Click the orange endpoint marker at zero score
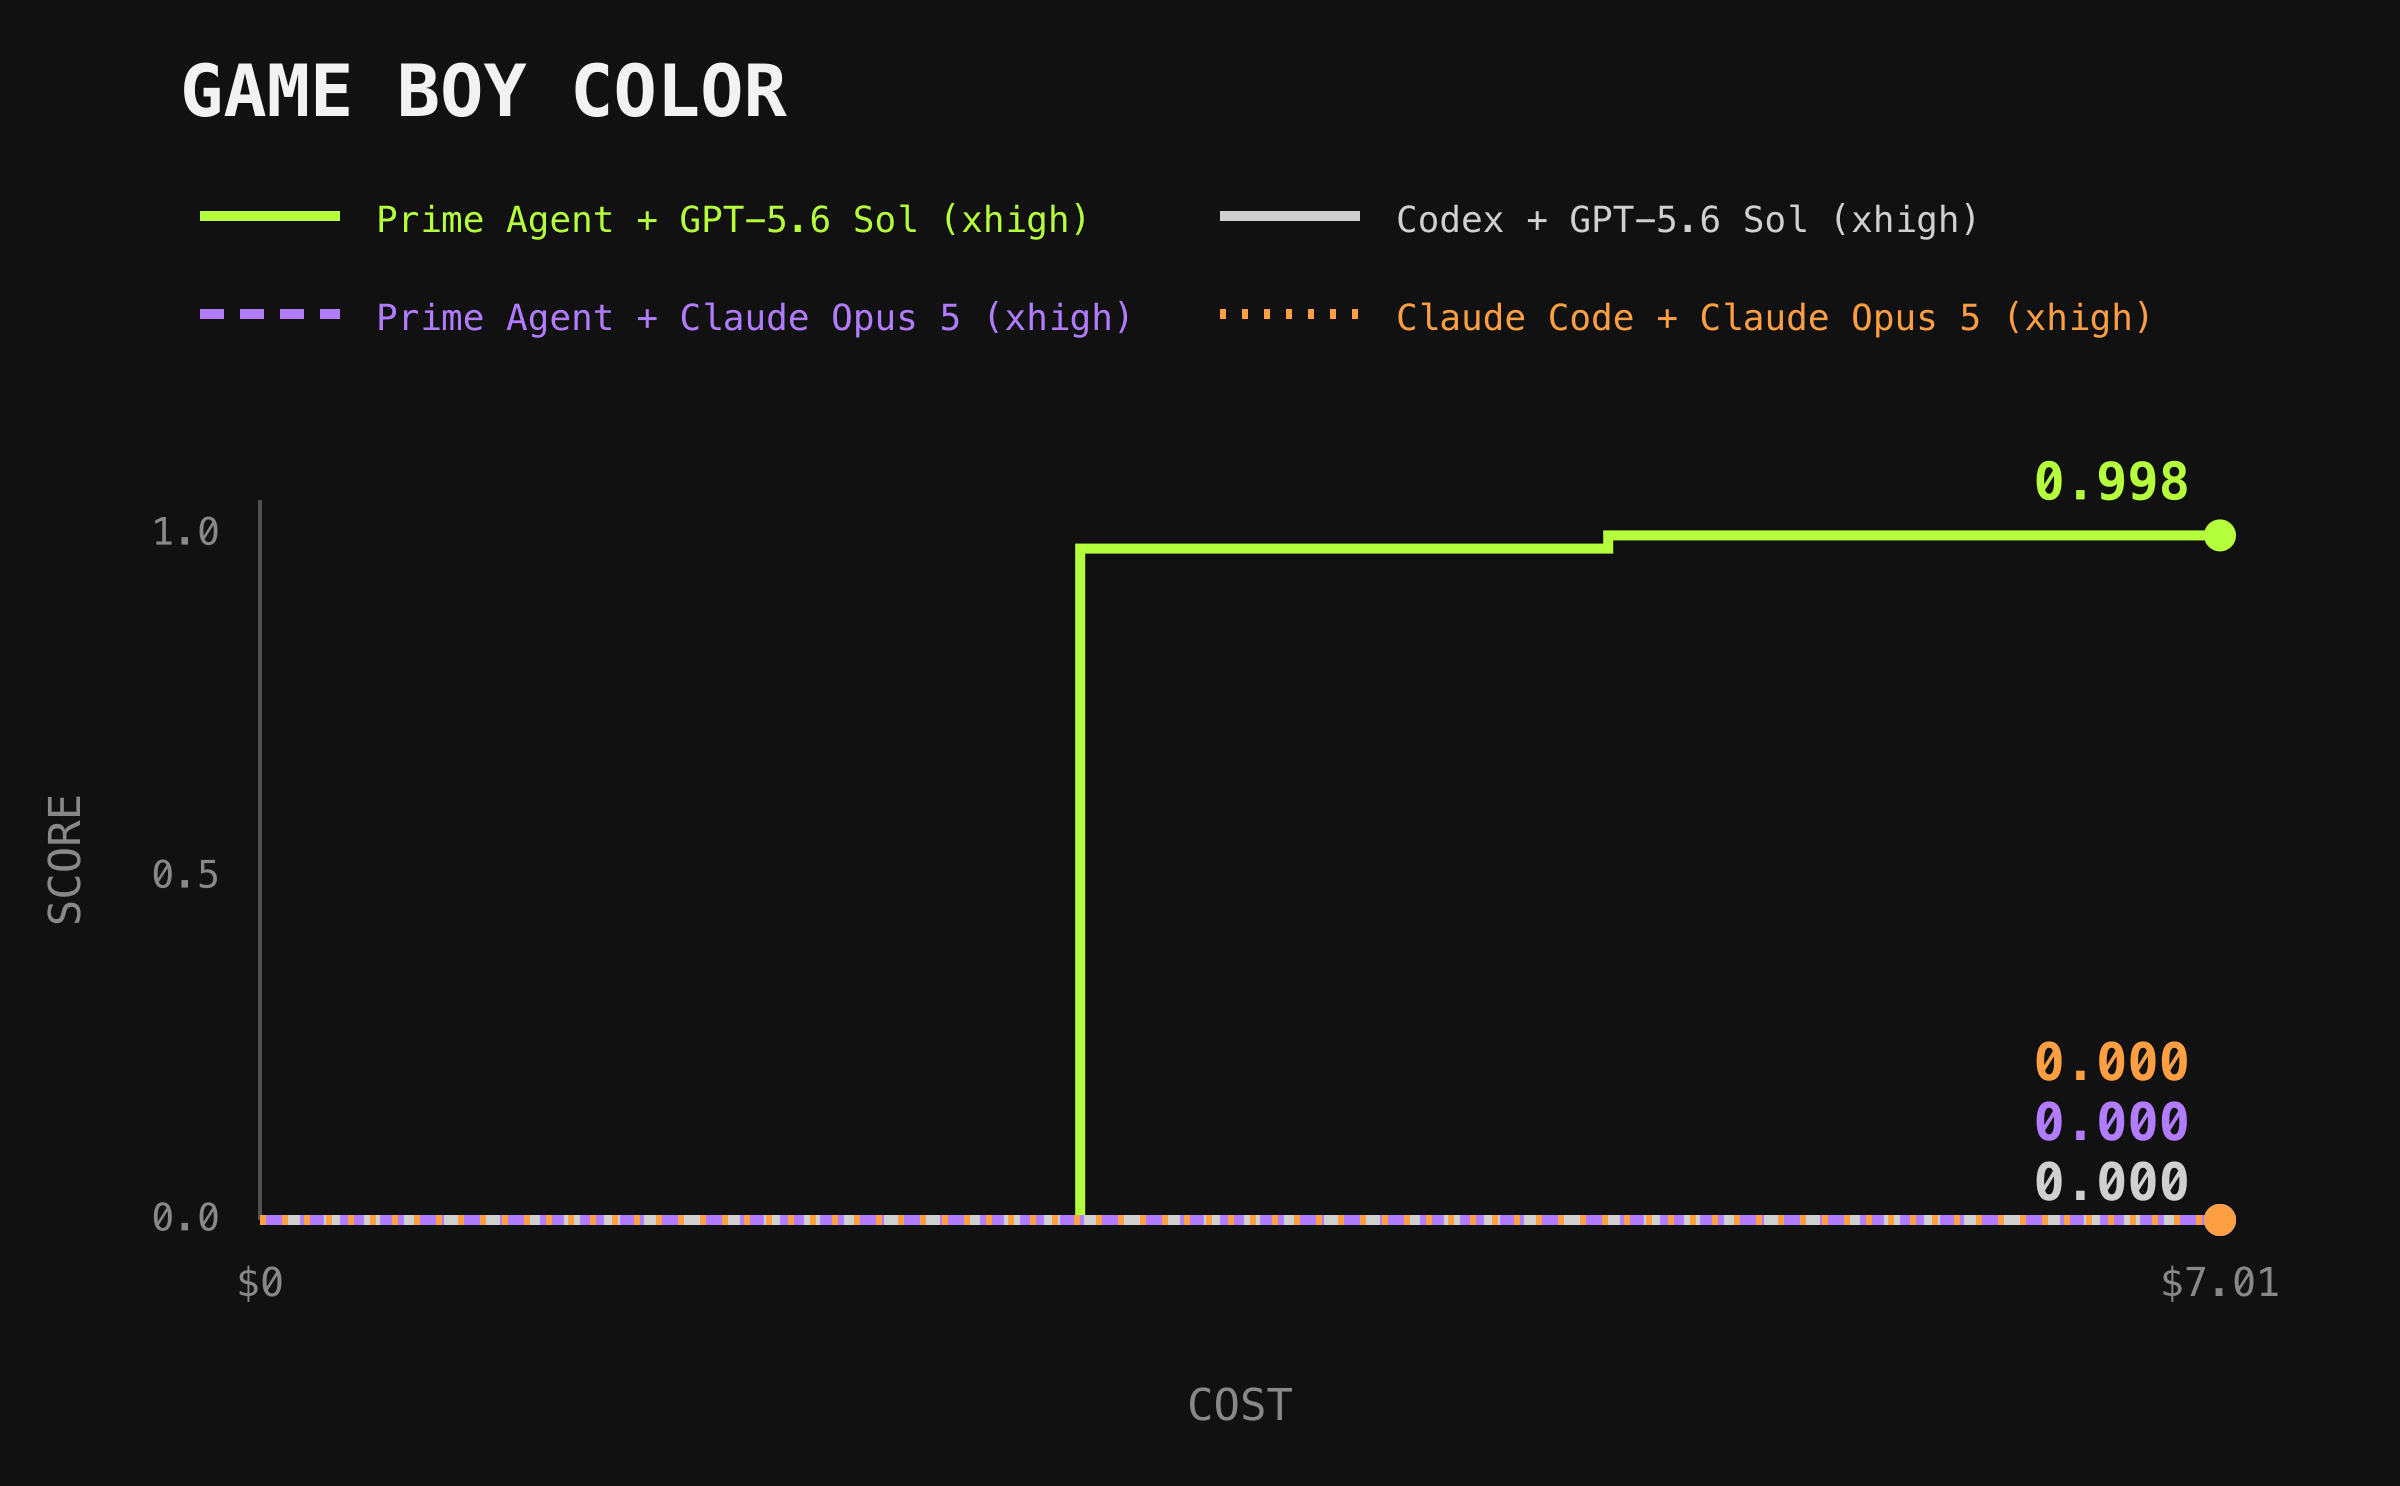2400x1486 pixels. click(x=2220, y=1220)
